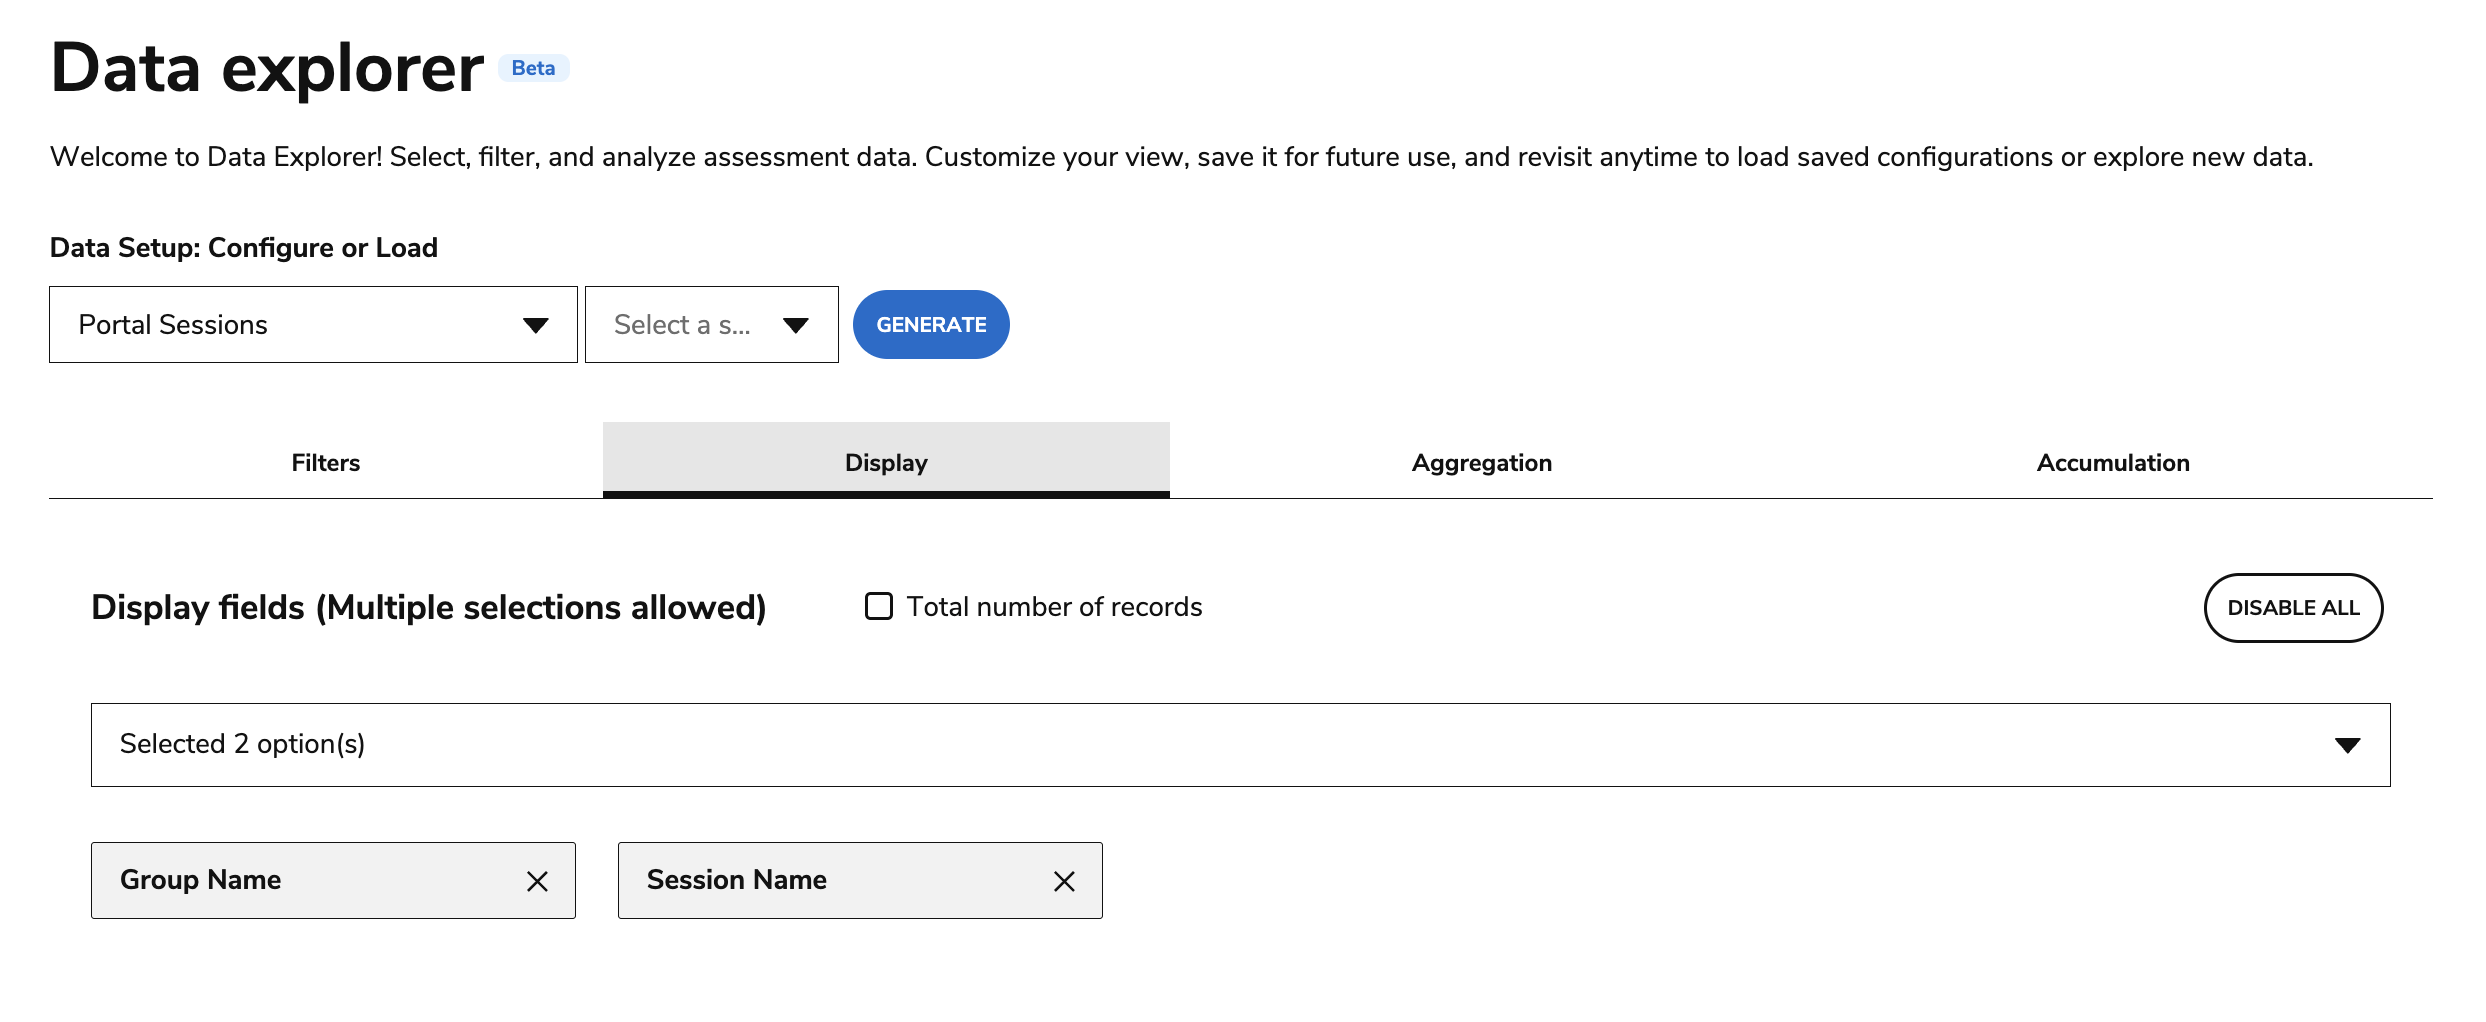Open the Select a saved configuration dropdown
Viewport: 2486px width, 1022px height.
(711, 325)
